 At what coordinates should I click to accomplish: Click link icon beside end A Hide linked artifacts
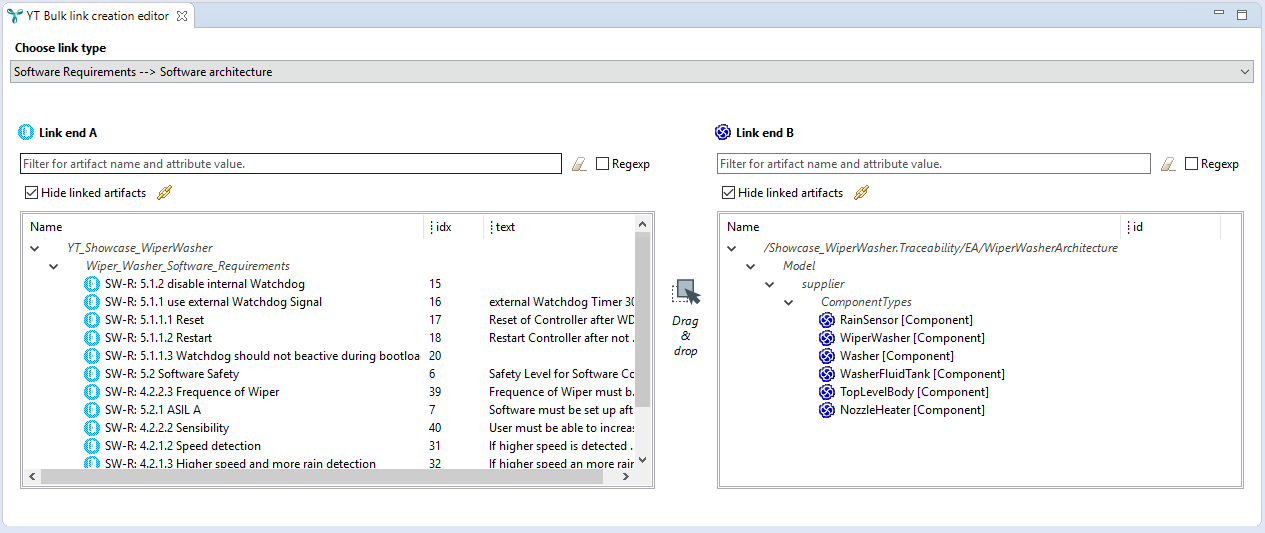click(165, 193)
